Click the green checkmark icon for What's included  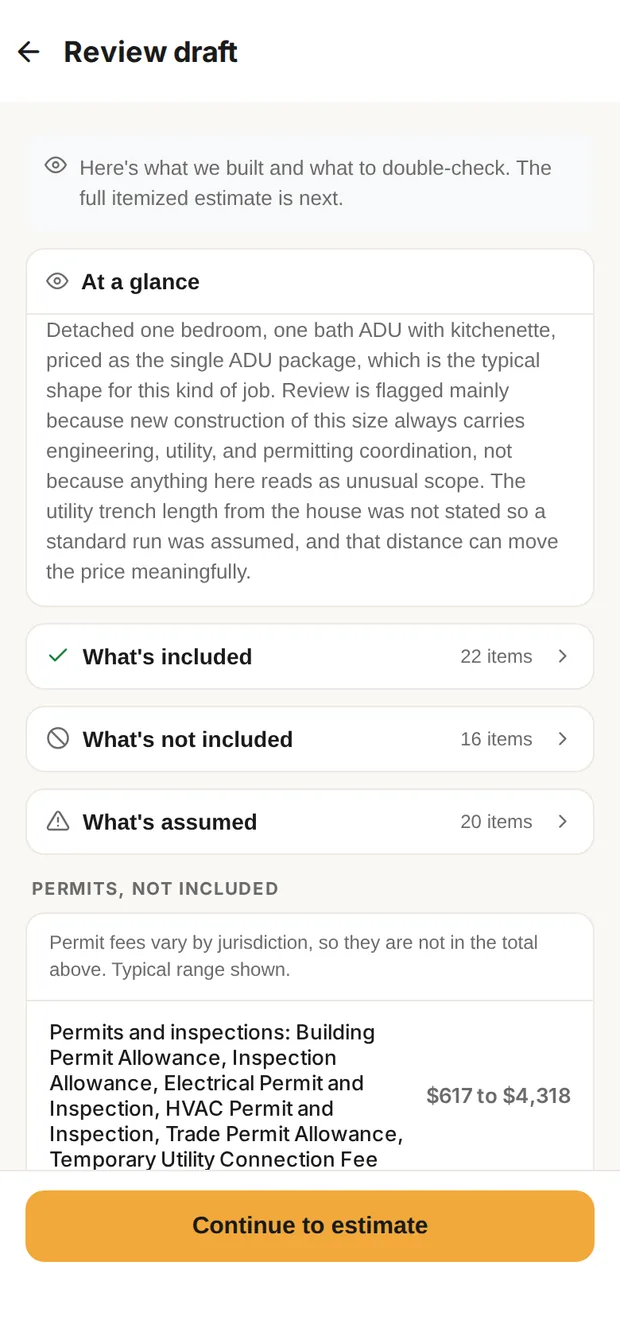click(58, 656)
